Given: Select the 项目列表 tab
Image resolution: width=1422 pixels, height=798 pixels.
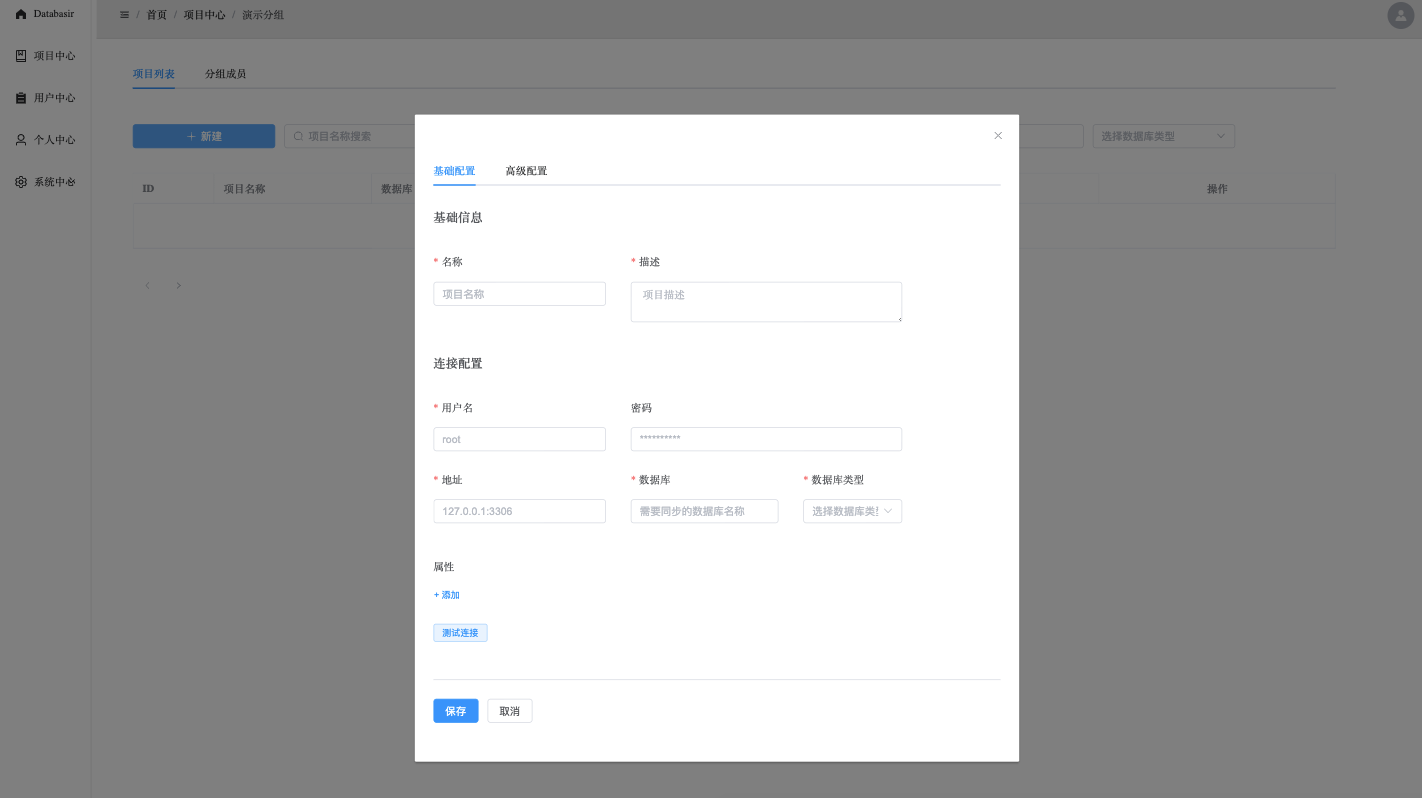Looking at the screenshot, I should [154, 74].
